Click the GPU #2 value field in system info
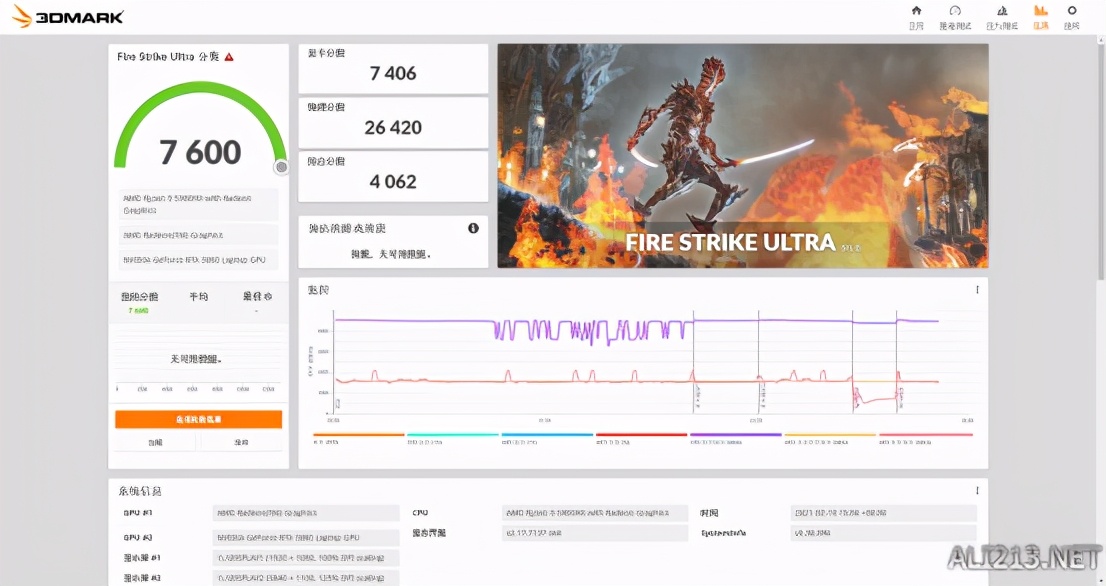 (306, 537)
